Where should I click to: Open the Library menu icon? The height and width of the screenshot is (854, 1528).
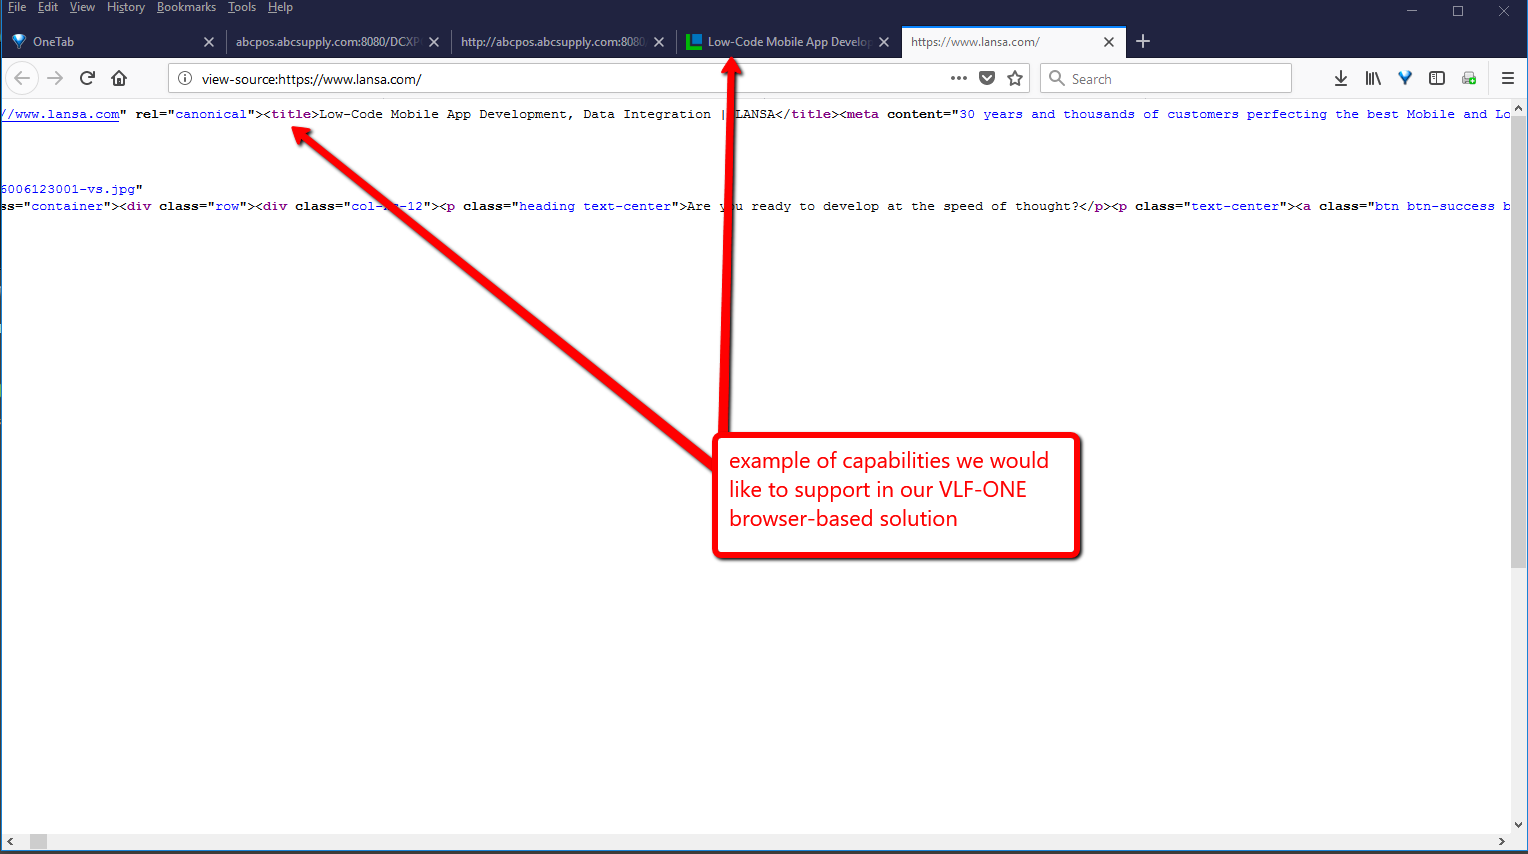click(x=1373, y=78)
